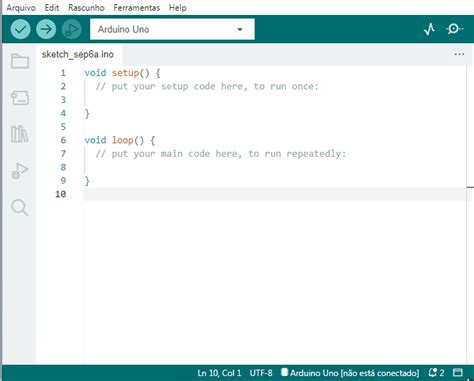This screenshot has height=381, width=474.
Task: Click UTF-8 encoding in status bar
Action: tap(261, 373)
